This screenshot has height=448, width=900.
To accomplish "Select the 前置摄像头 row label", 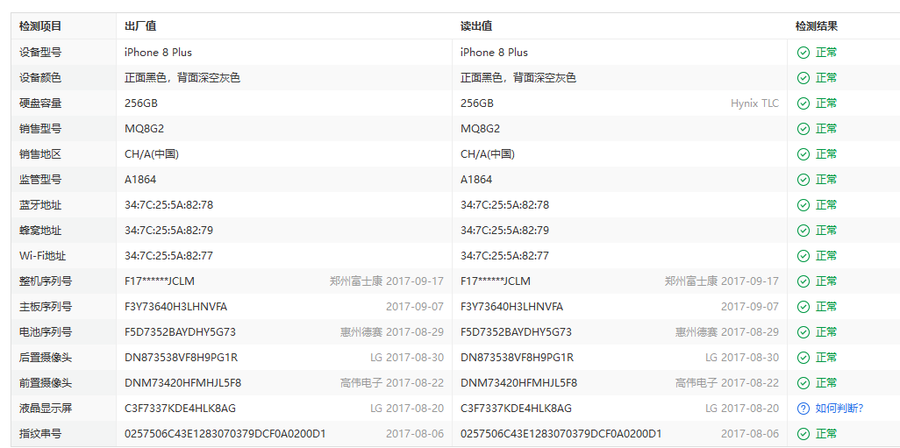I will point(45,383).
